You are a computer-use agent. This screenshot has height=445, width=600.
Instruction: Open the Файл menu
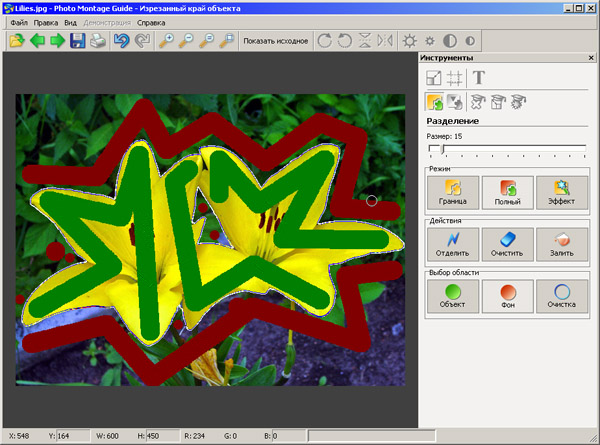click(x=19, y=22)
